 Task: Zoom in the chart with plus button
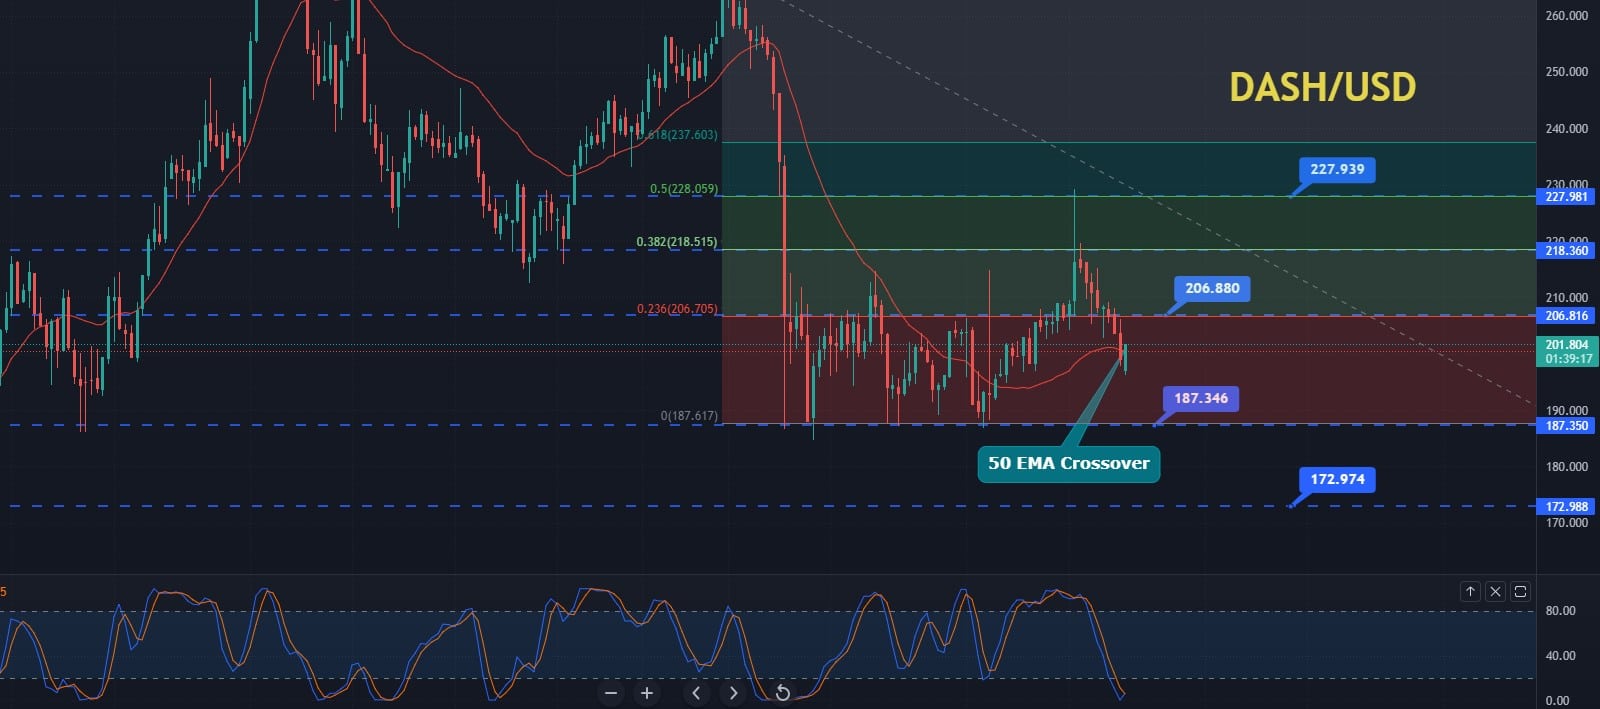point(647,693)
